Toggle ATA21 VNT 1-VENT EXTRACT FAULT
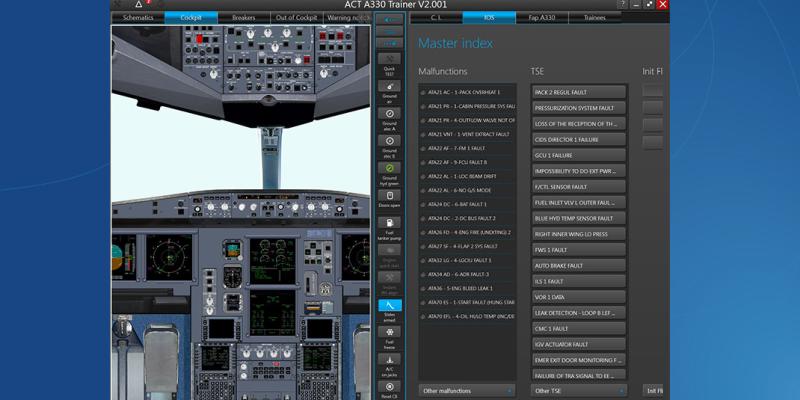Screen dimensions: 800x400 (x=467, y=134)
